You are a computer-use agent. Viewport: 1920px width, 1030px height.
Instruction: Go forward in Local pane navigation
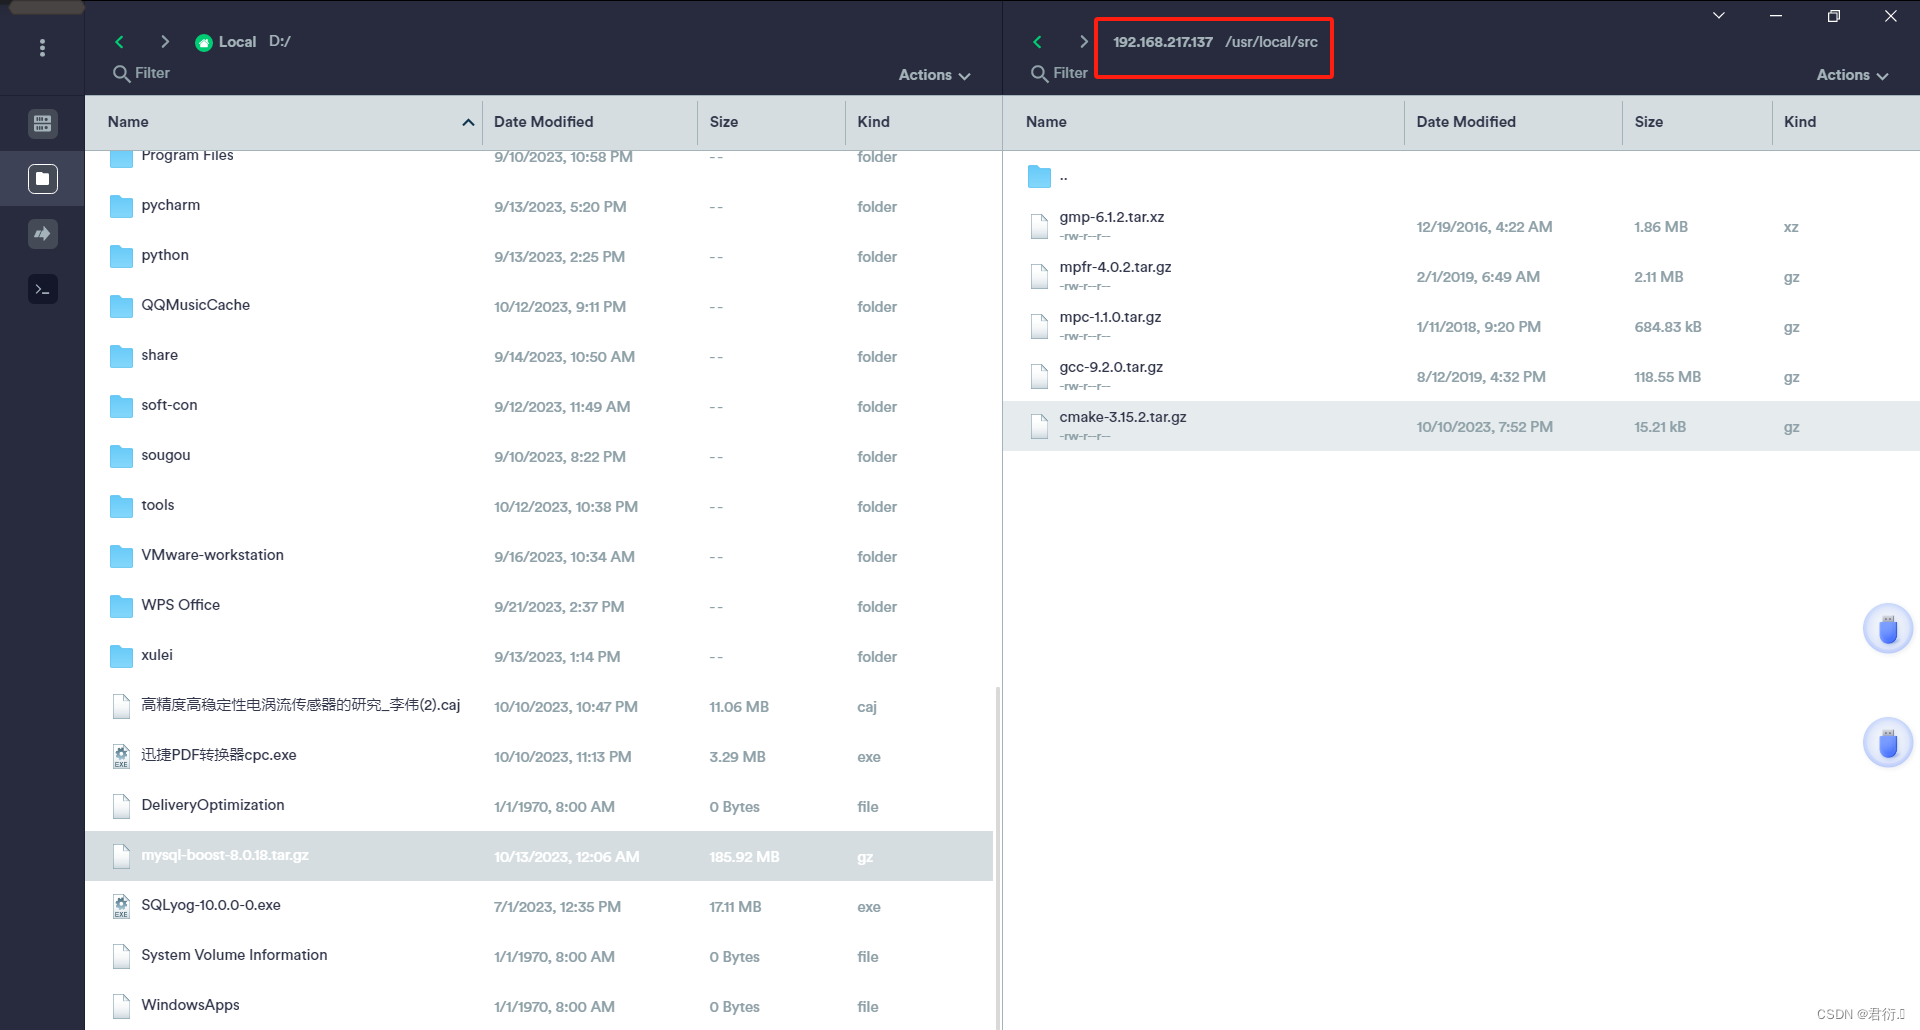click(x=165, y=42)
